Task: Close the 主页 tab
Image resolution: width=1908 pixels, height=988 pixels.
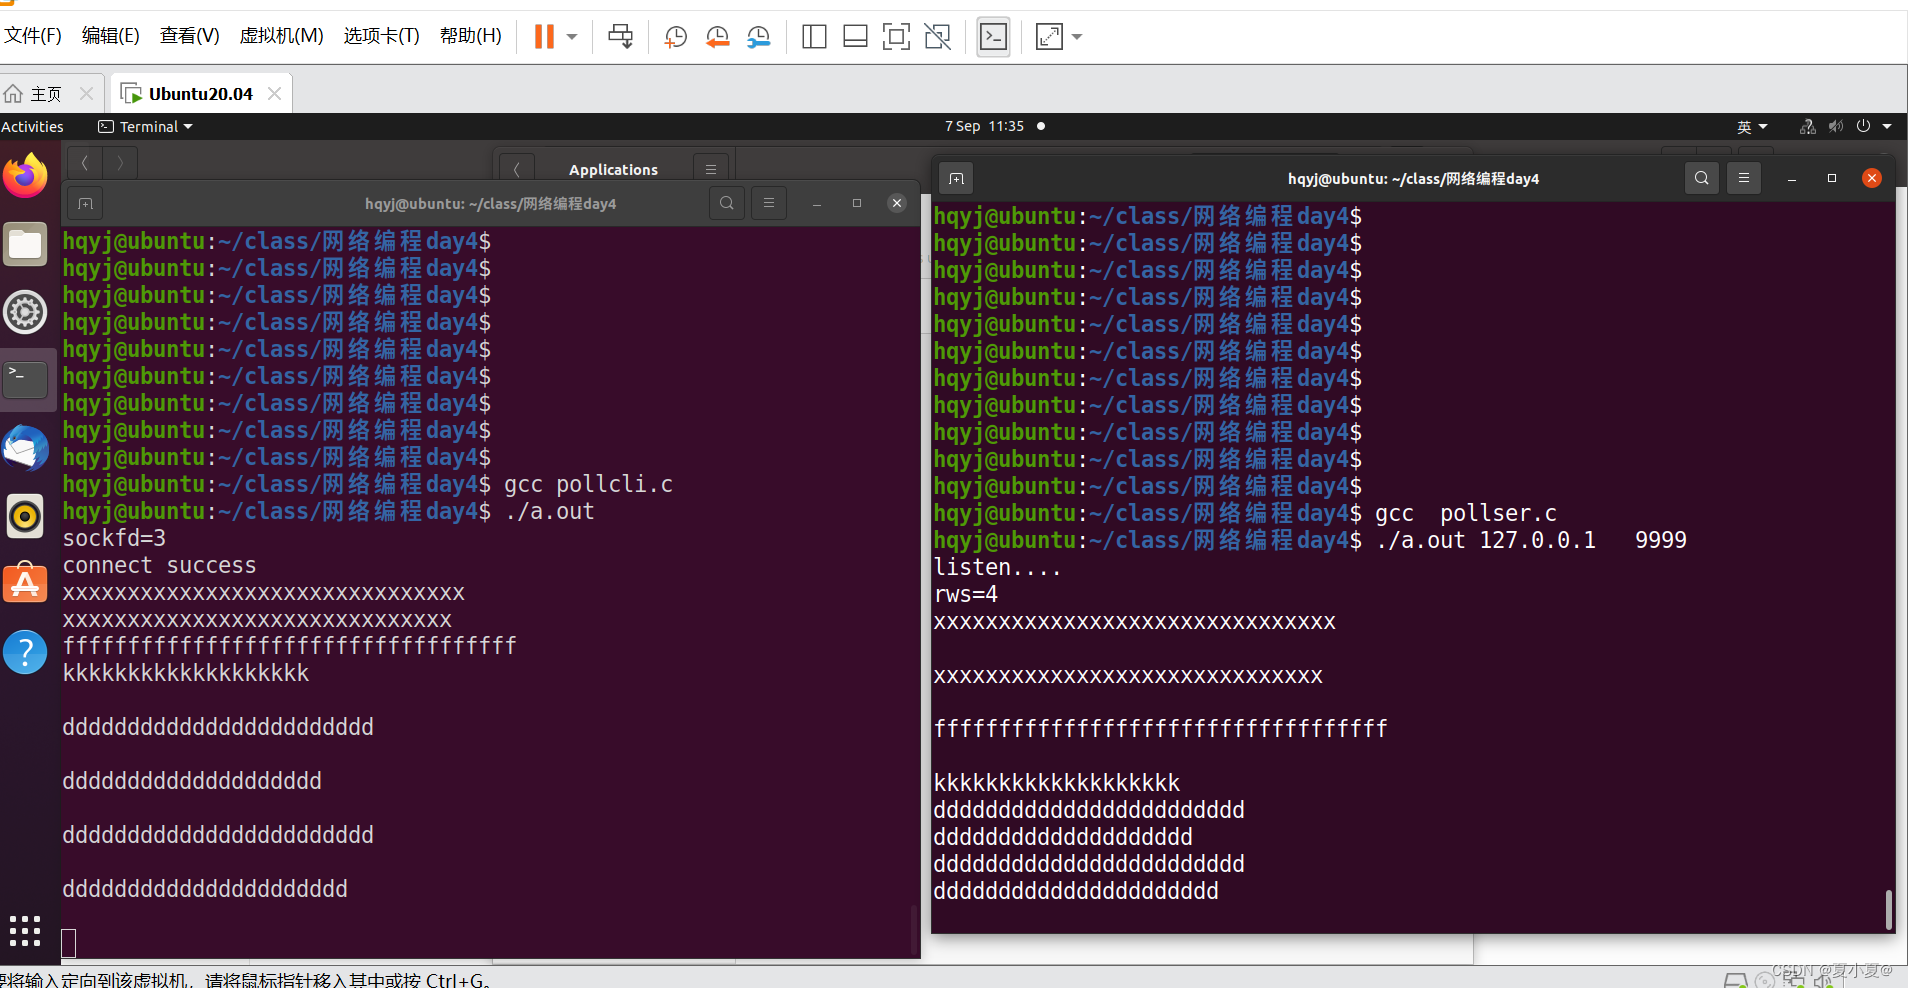Action: click(86, 93)
